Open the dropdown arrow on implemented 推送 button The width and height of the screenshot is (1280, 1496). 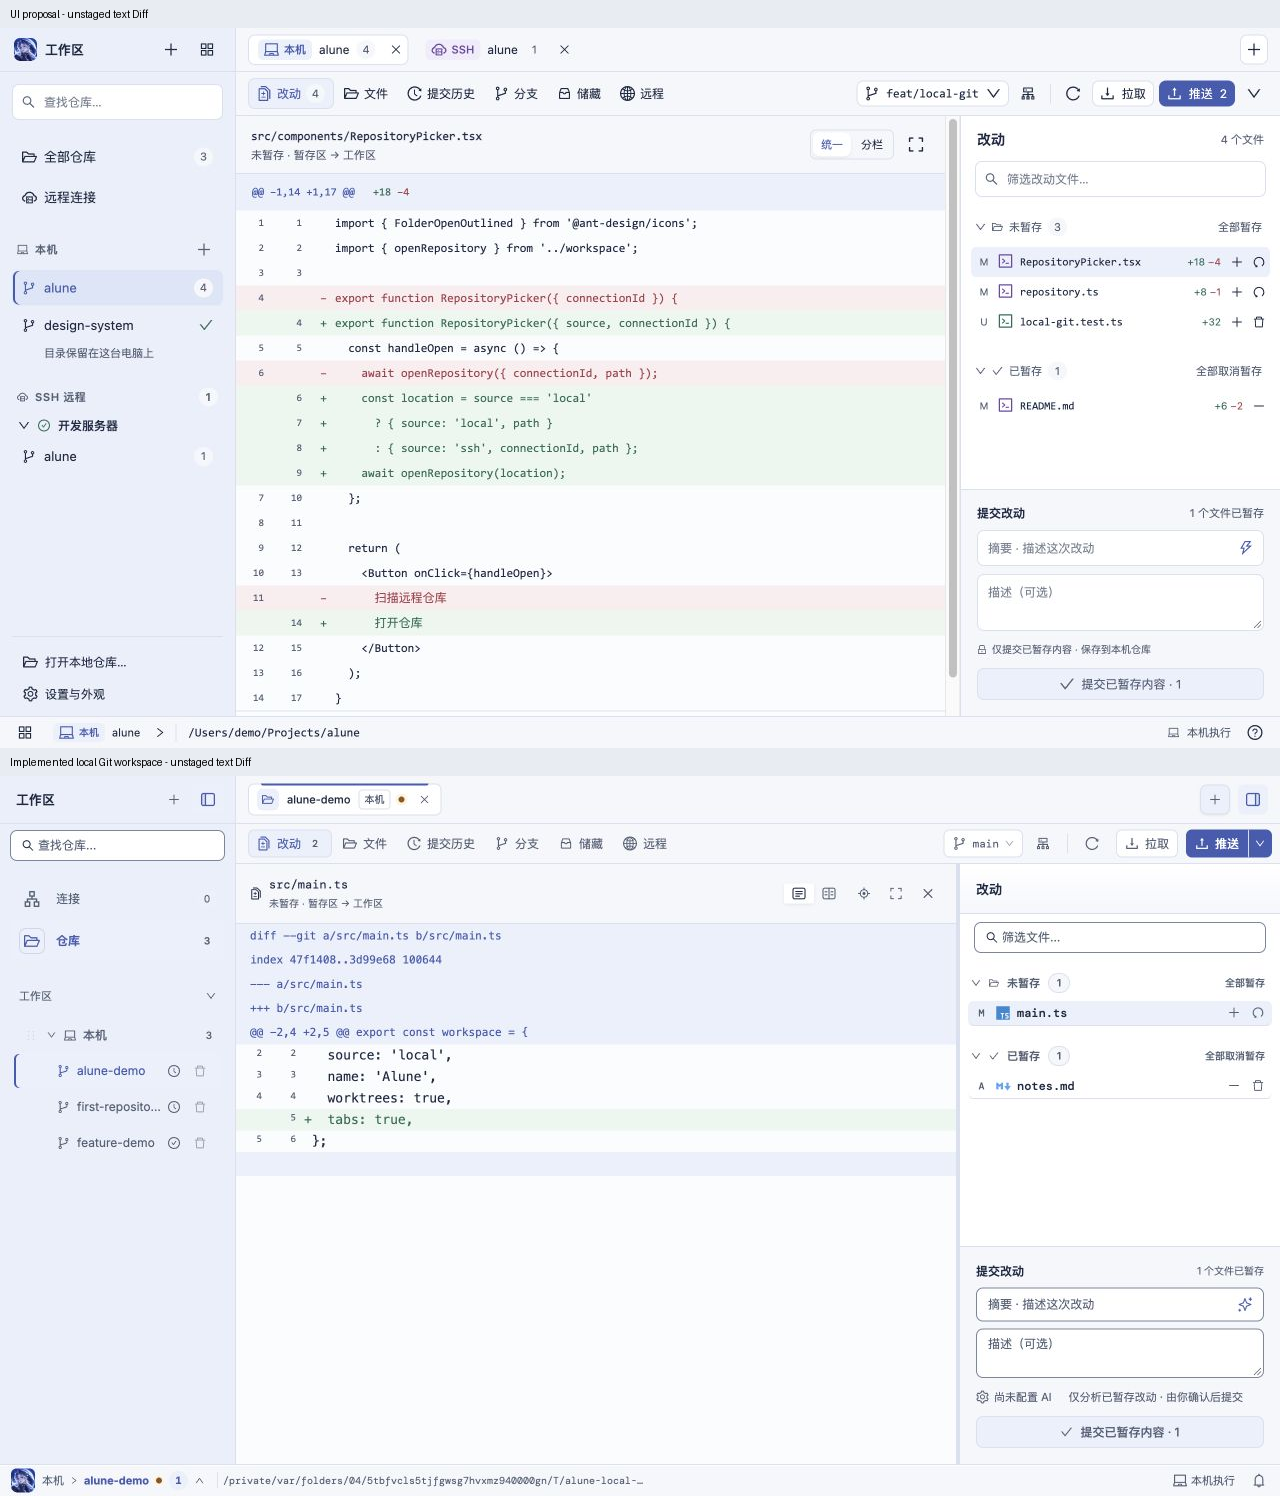click(1260, 844)
